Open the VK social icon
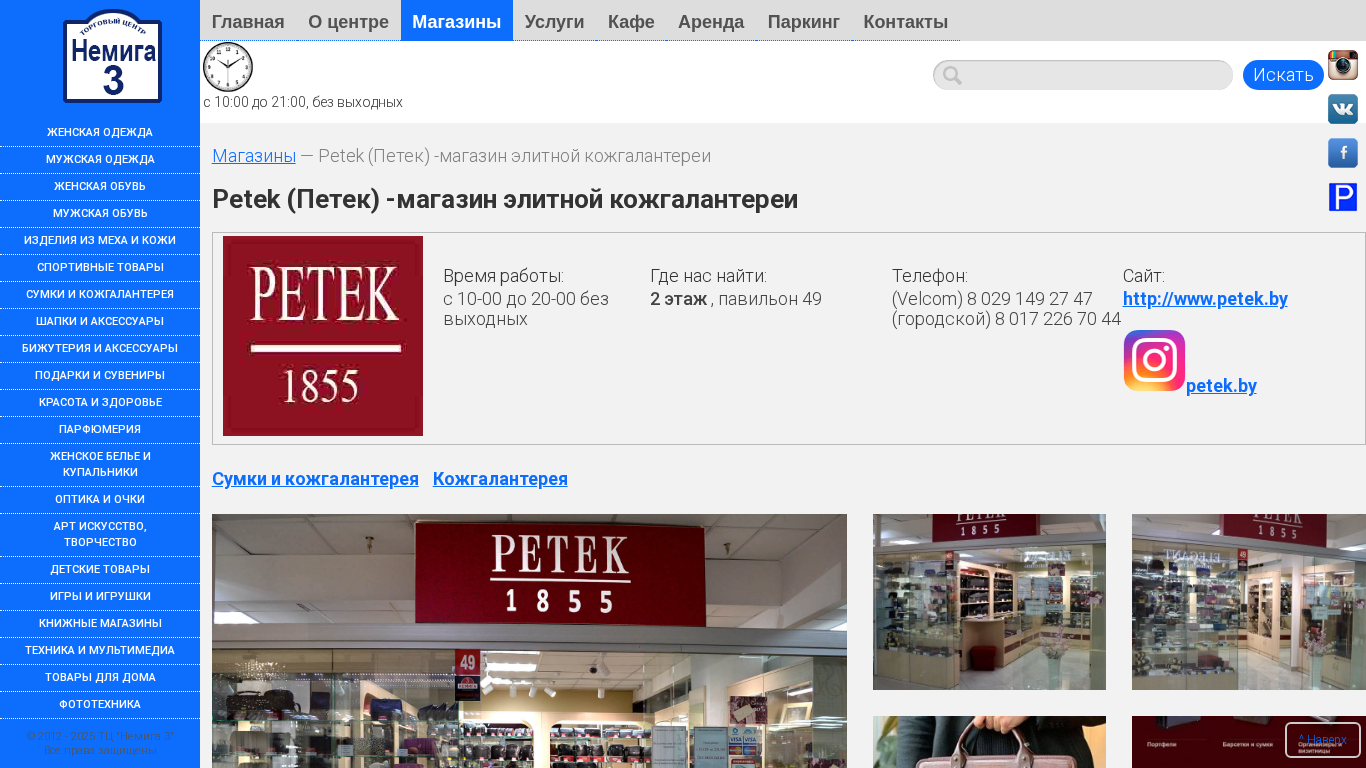Screen dimensions: 1366x768 (x=1342, y=109)
